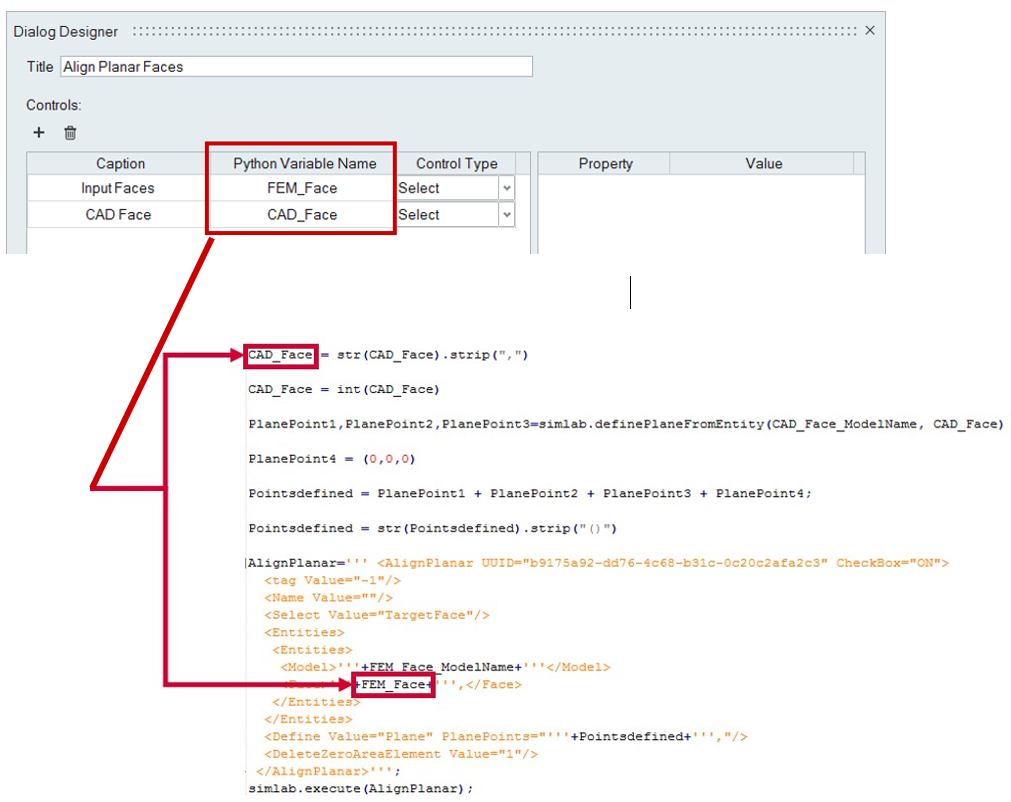
Task: Click the Control Type column header
Action: [456, 164]
